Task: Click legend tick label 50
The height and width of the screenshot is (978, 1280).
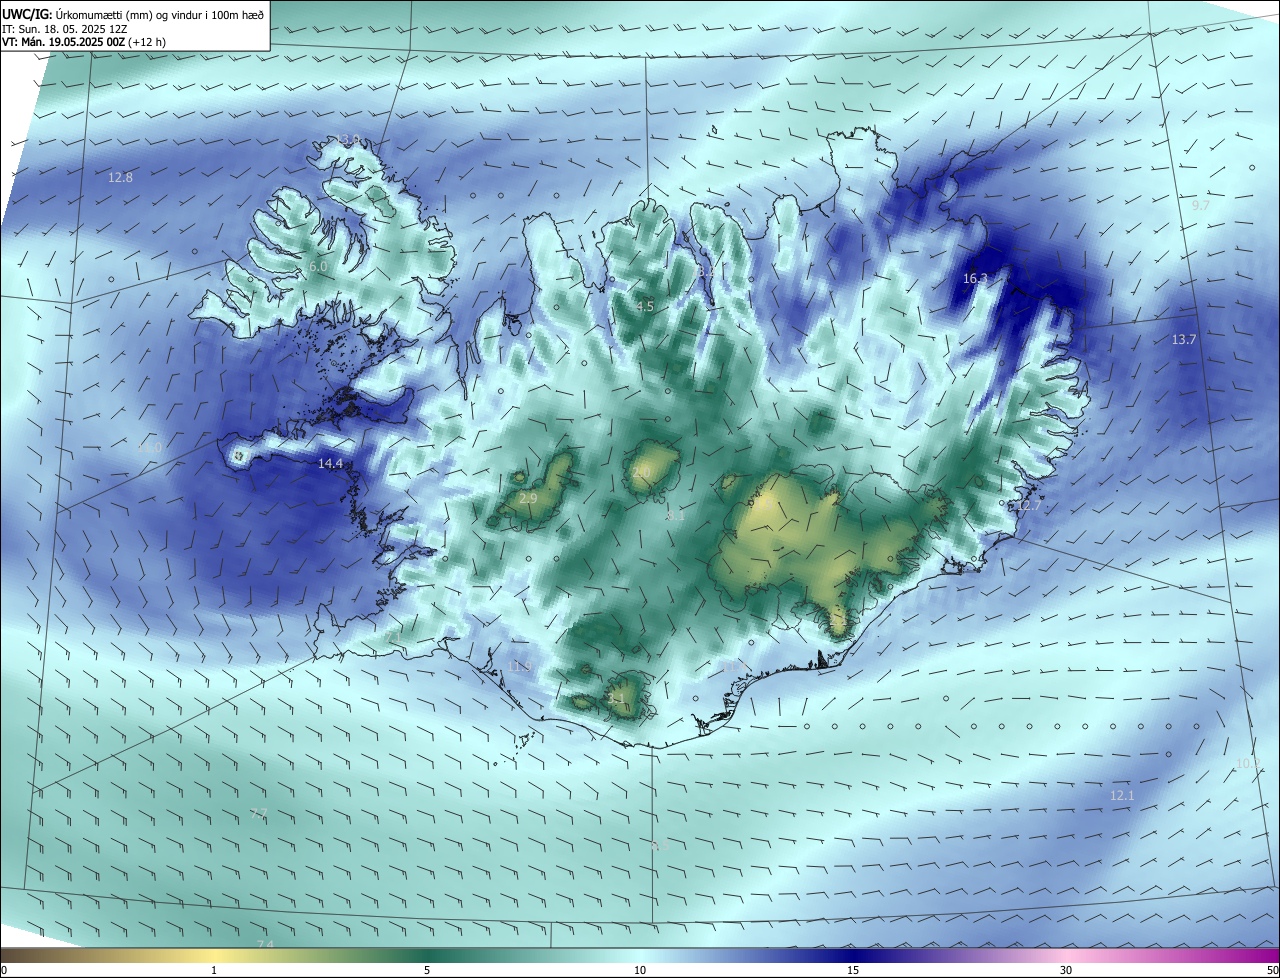Action: (1272, 970)
